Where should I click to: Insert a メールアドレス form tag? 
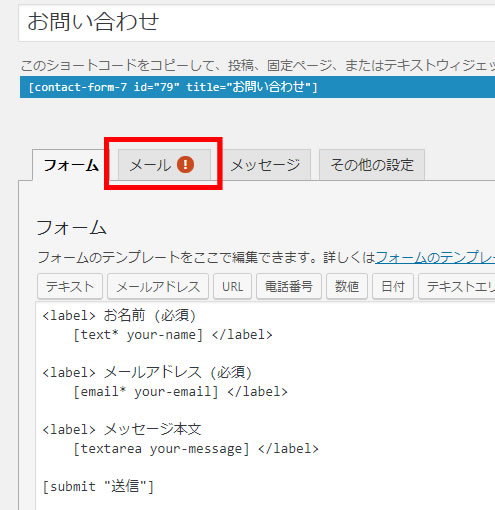[x=158, y=286]
